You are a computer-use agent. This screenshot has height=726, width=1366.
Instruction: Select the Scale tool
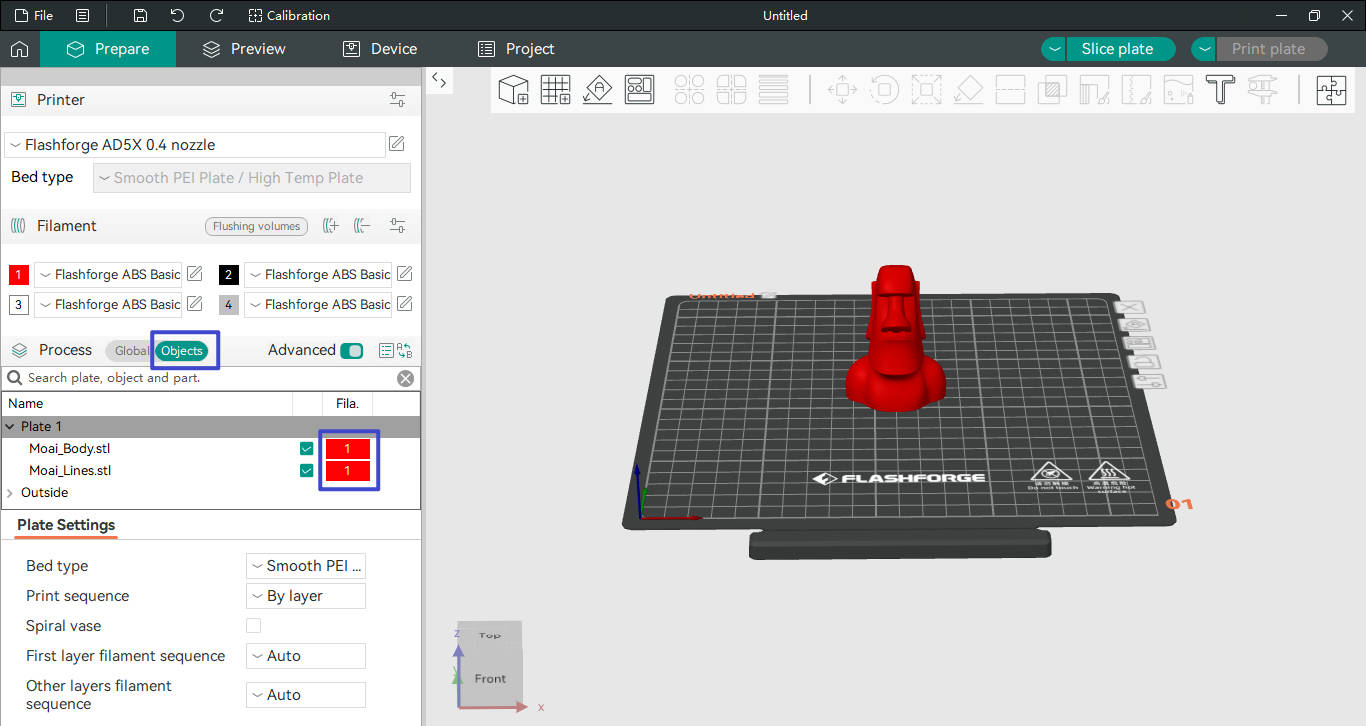coord(926,90)
